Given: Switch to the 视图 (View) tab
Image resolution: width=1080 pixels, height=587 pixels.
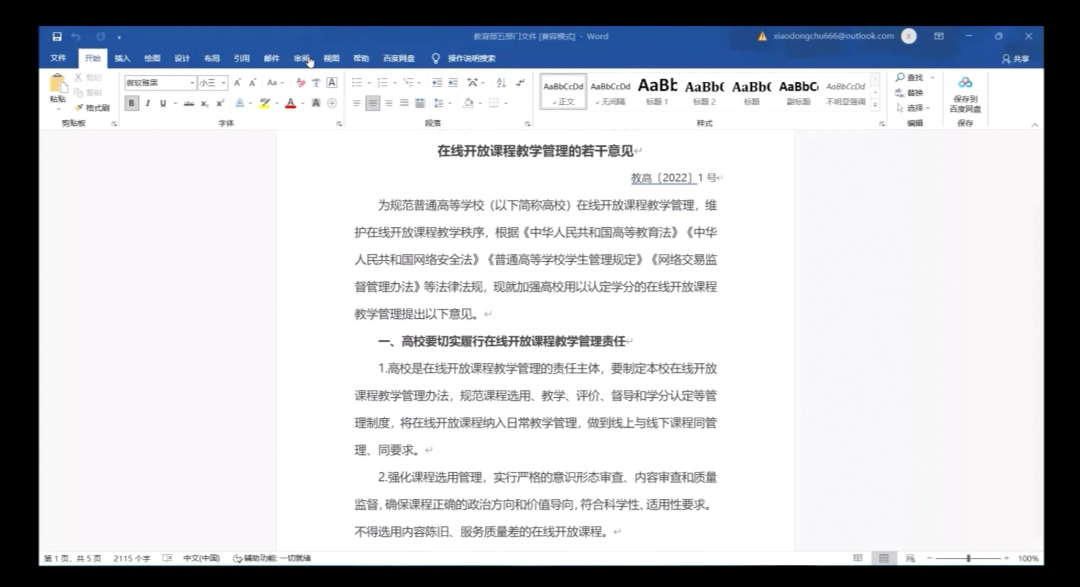Looking at the screenshot, I should (331, 58).
